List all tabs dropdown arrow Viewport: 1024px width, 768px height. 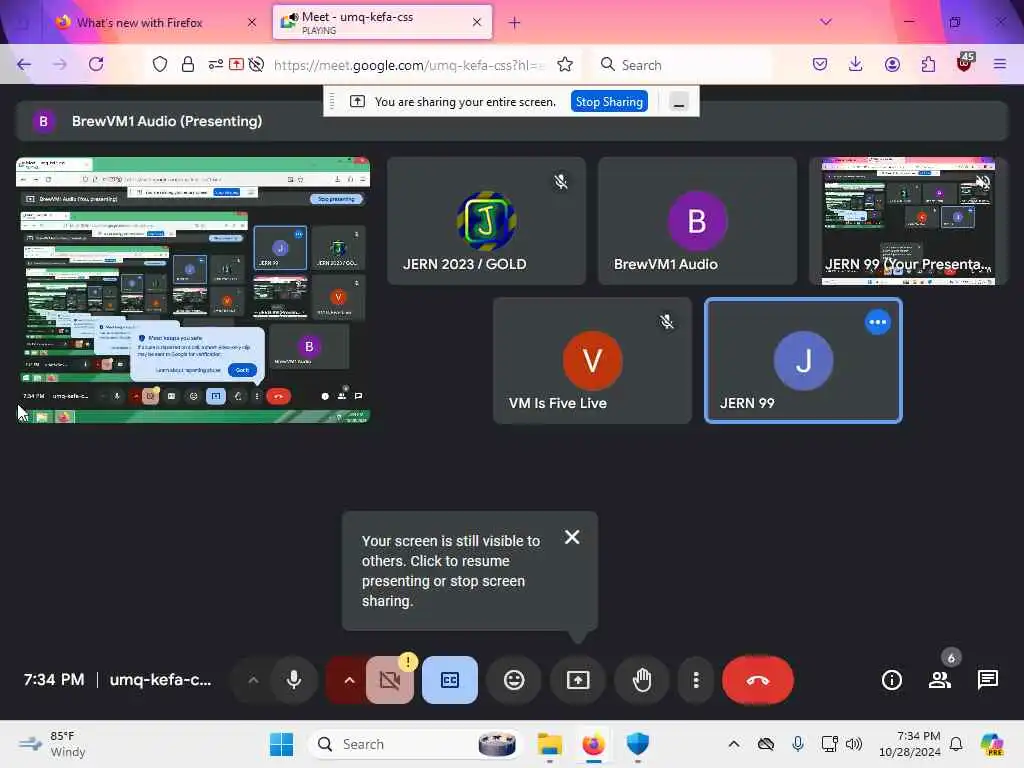point(826,22)
